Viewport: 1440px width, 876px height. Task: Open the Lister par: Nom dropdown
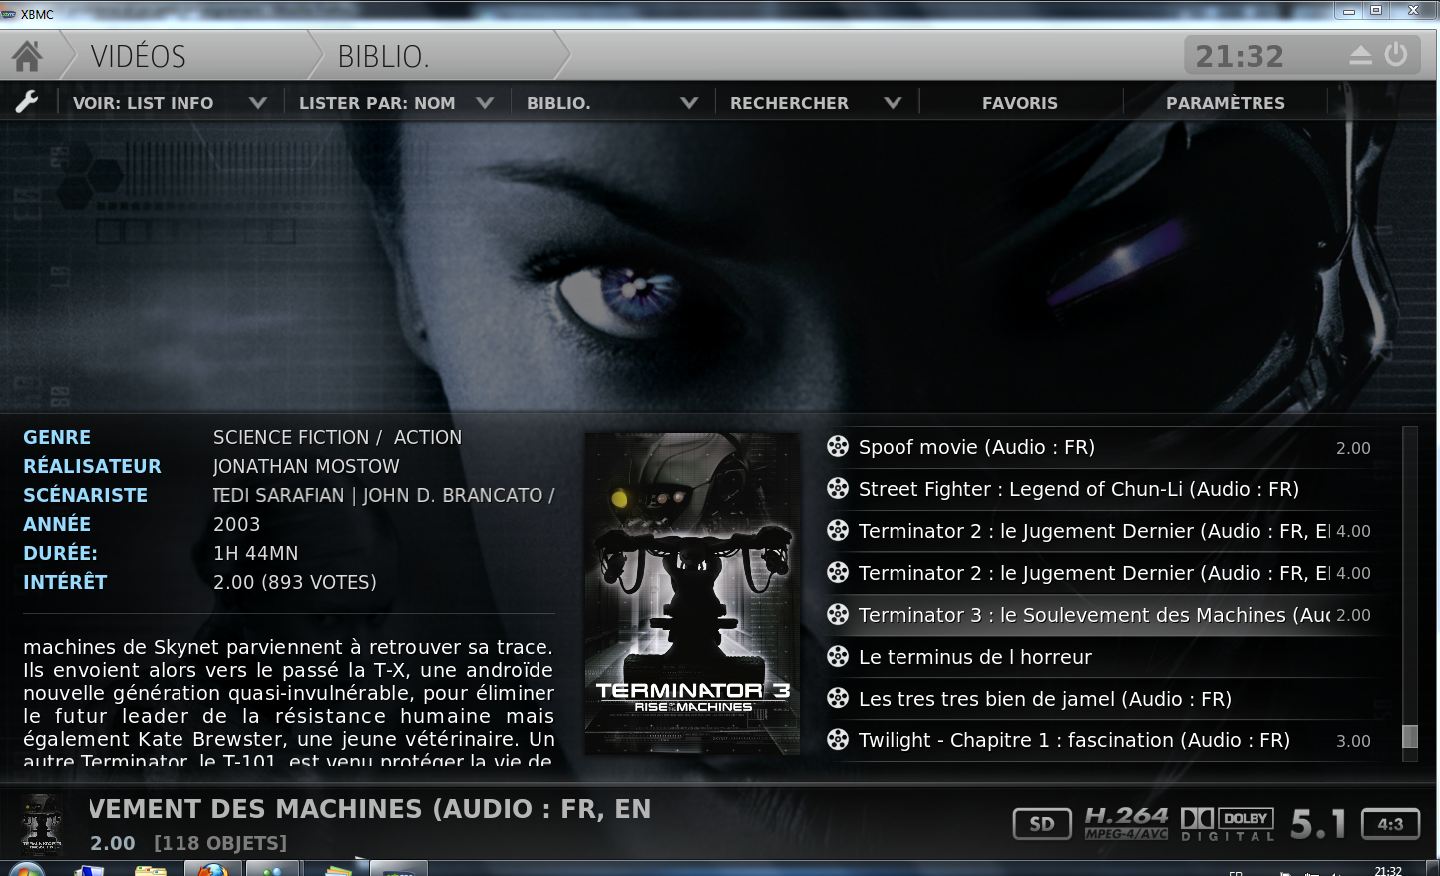[485, 103]
